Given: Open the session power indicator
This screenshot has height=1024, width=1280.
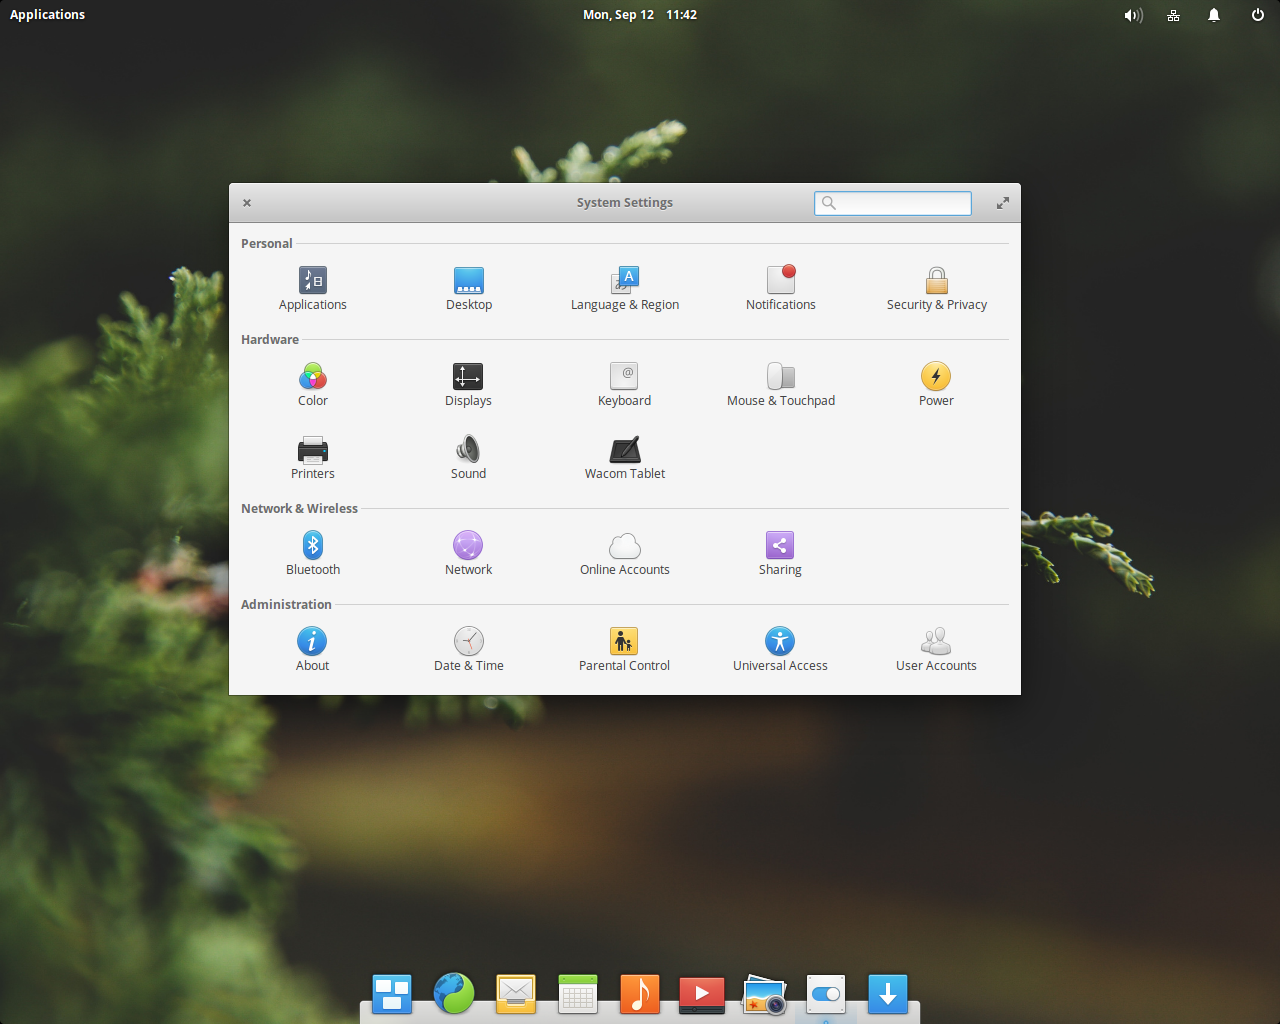Looking at the screenshot, I should 1258,15.
